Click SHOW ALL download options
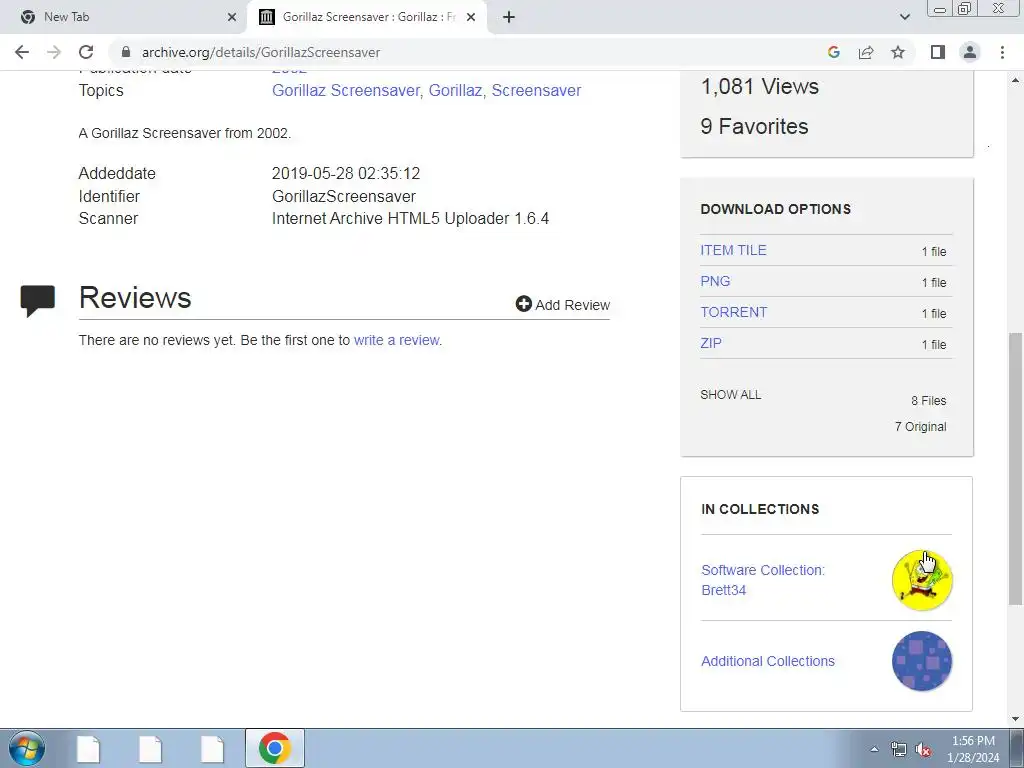This screenshot has width=1024, height=768. (731, 394)
